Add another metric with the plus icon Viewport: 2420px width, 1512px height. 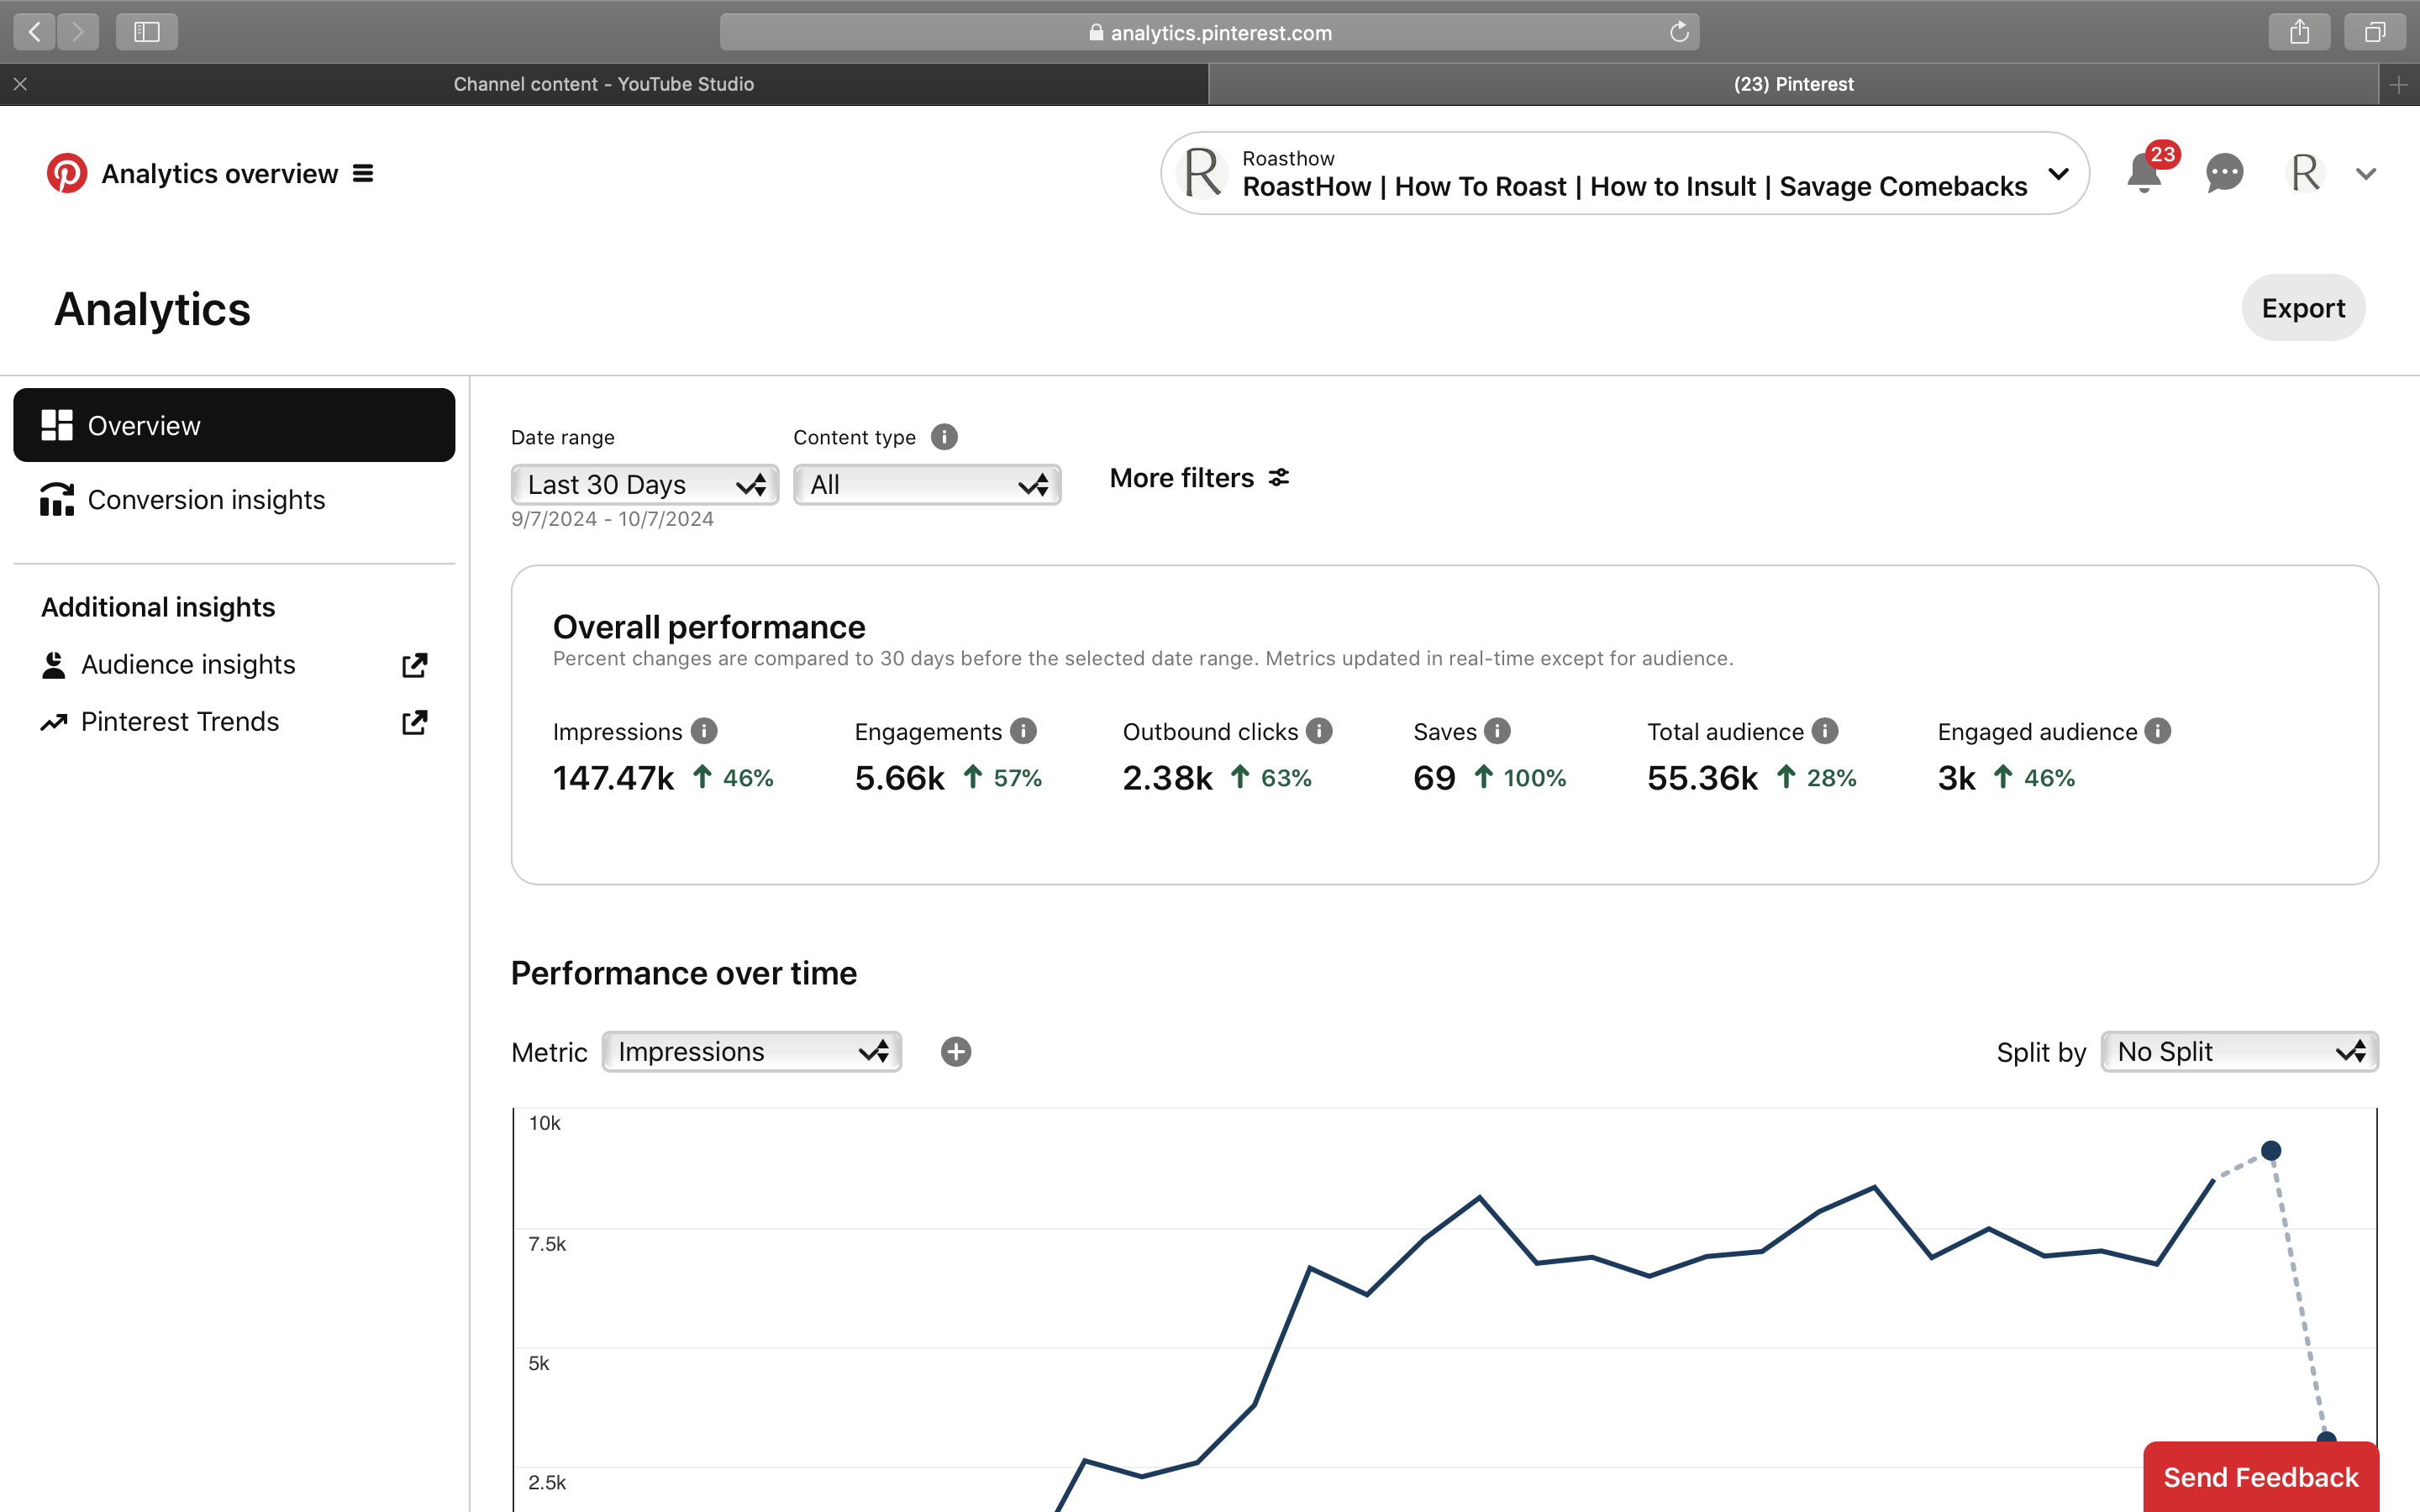pos(956,1051)
